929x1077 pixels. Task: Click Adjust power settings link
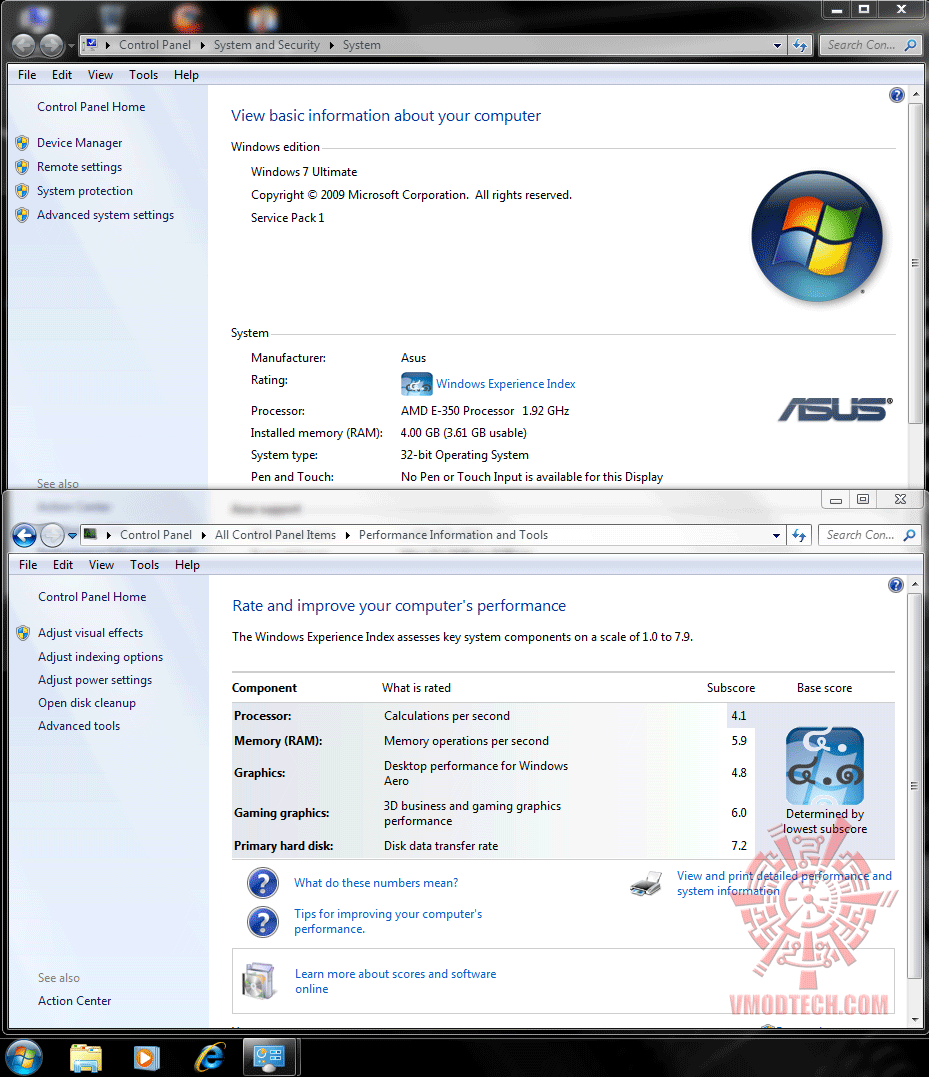95,680
